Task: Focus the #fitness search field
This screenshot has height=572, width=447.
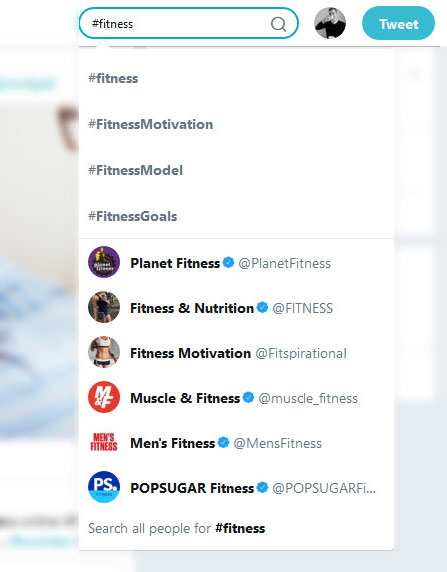Action: (189, 23)
